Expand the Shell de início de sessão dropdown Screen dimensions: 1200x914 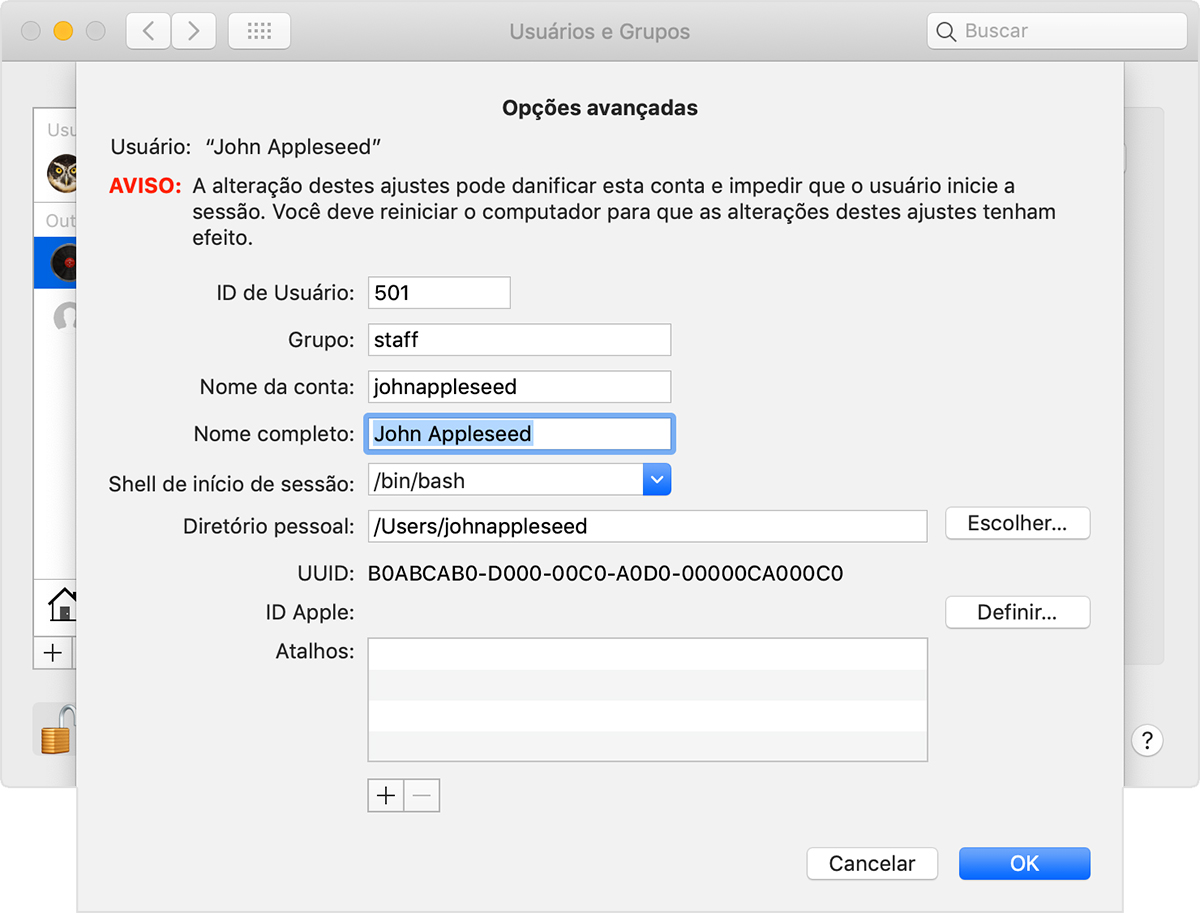point(656,480)
